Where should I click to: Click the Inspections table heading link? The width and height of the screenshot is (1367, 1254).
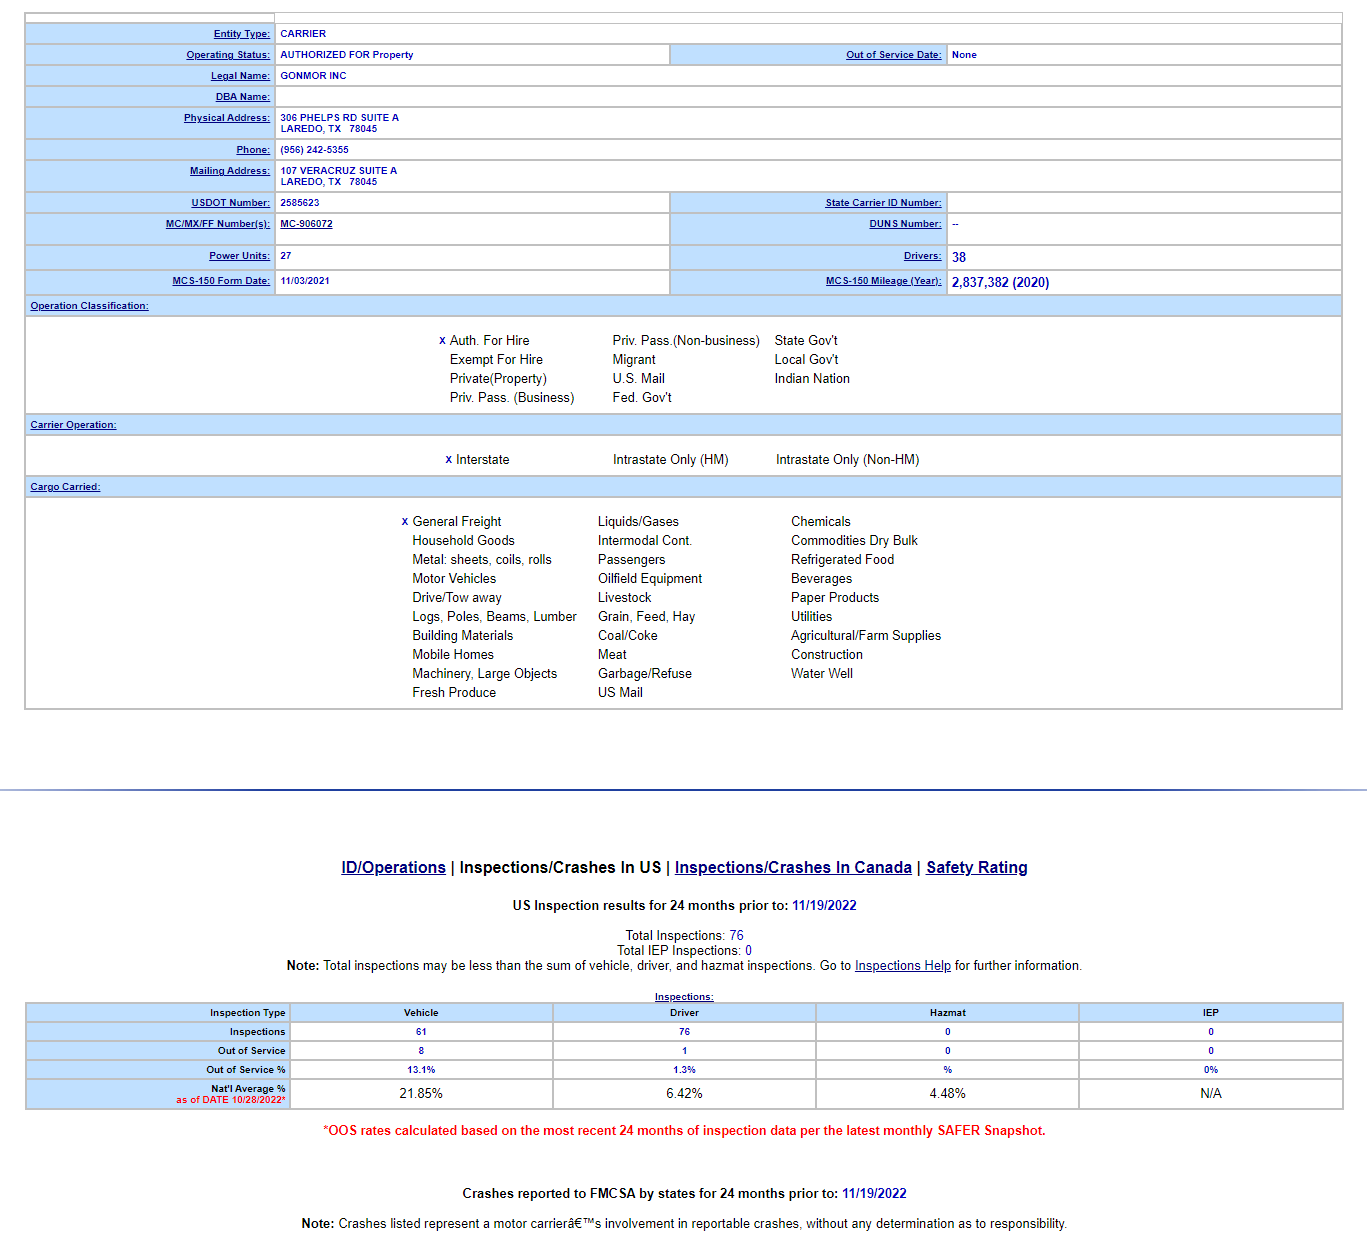click(684, 997)
